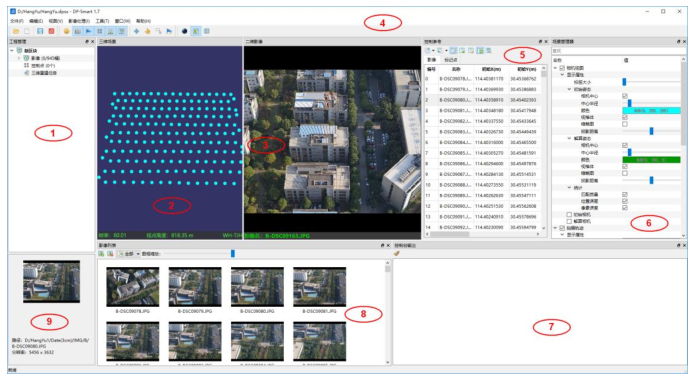The image size is (695, 382).
Task: Click the blue flag marker tool beside the pan tools
Action: pyautogui.click(x=169, y=31)
